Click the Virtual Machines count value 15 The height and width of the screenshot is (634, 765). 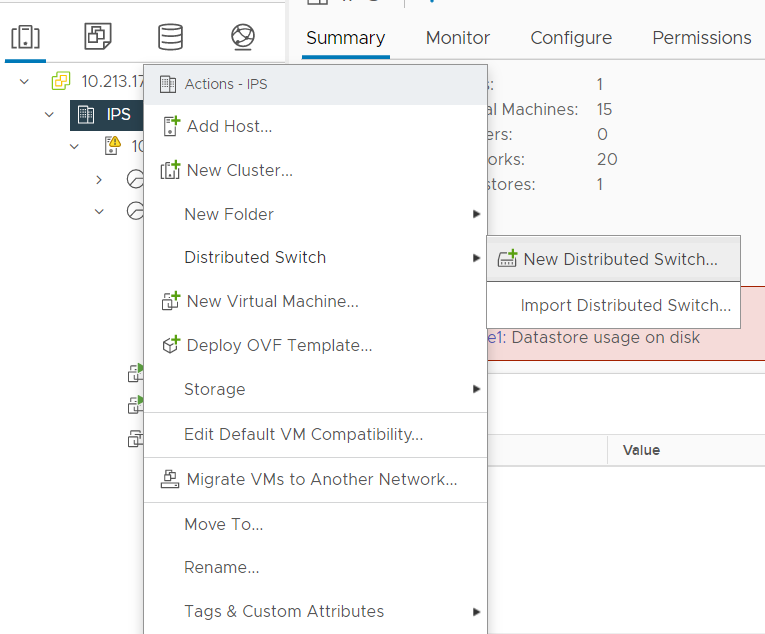[604, 109]
